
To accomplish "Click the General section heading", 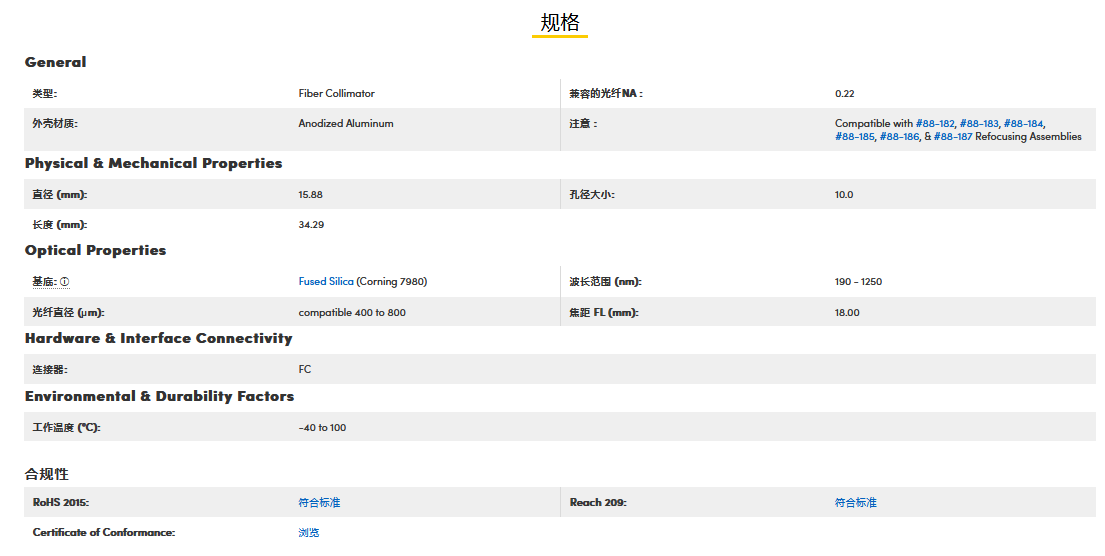I will point(56,62).
